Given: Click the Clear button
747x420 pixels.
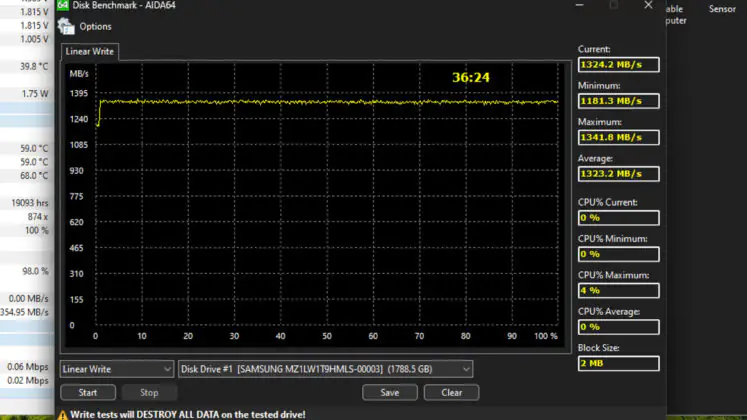Looking at the screenshot, I should coord(452,392).
